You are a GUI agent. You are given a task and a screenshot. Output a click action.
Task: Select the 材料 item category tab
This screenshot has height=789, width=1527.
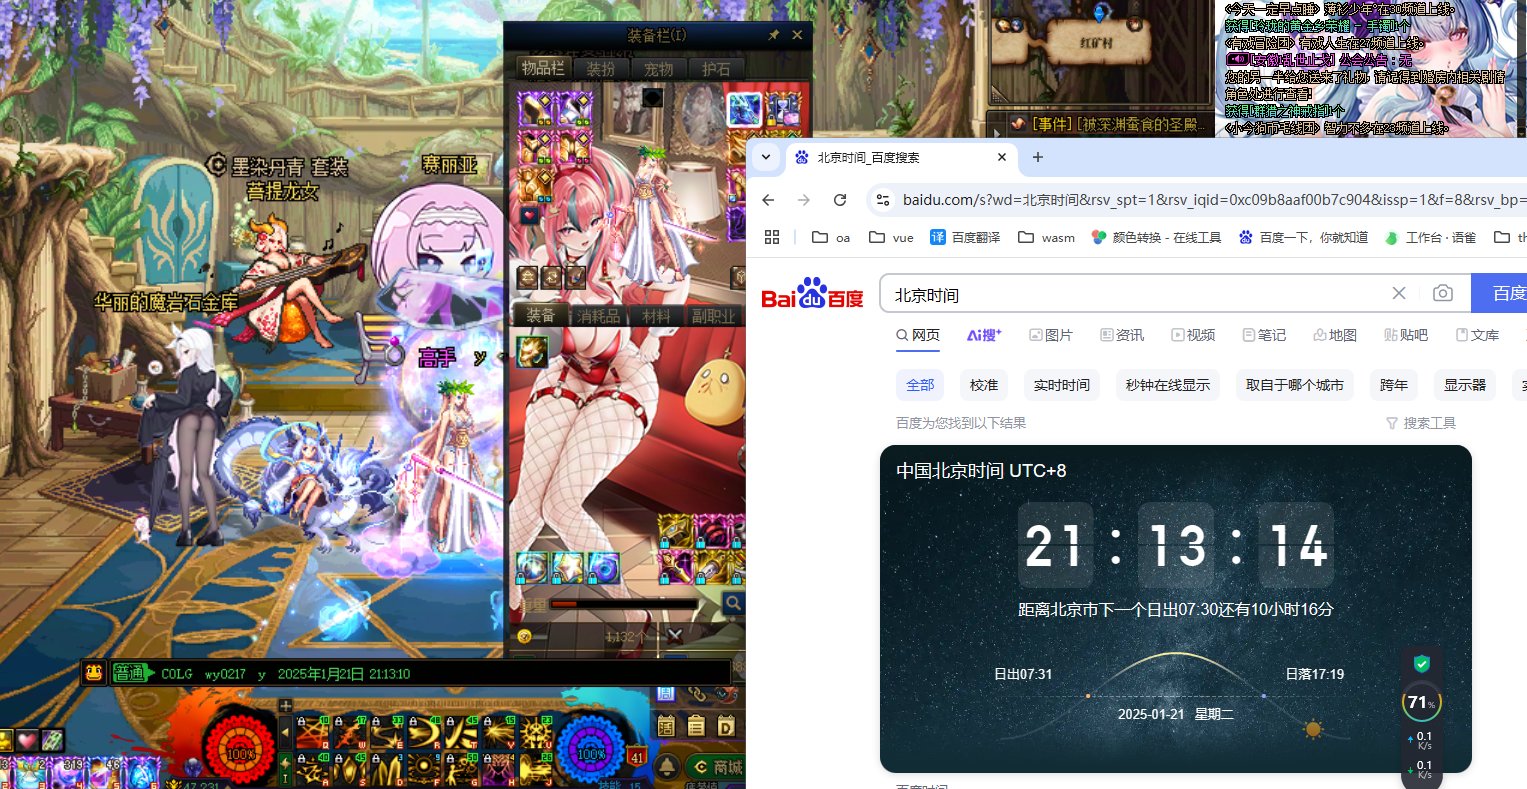click(656, 316)
